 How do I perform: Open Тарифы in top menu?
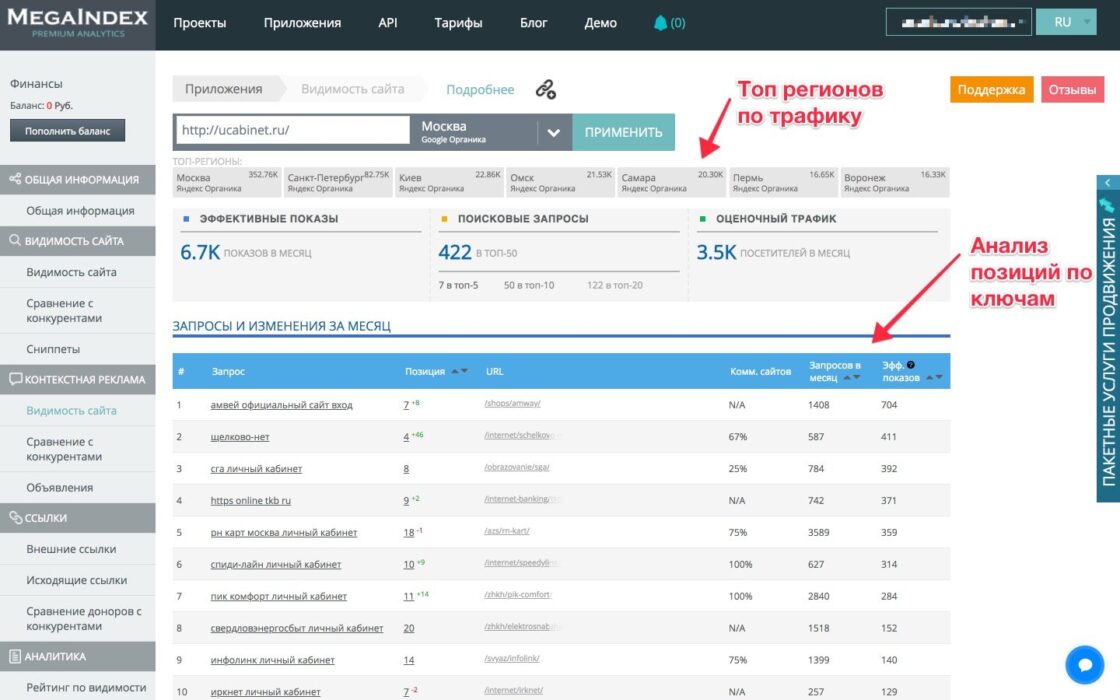click(x=458, y=23)
